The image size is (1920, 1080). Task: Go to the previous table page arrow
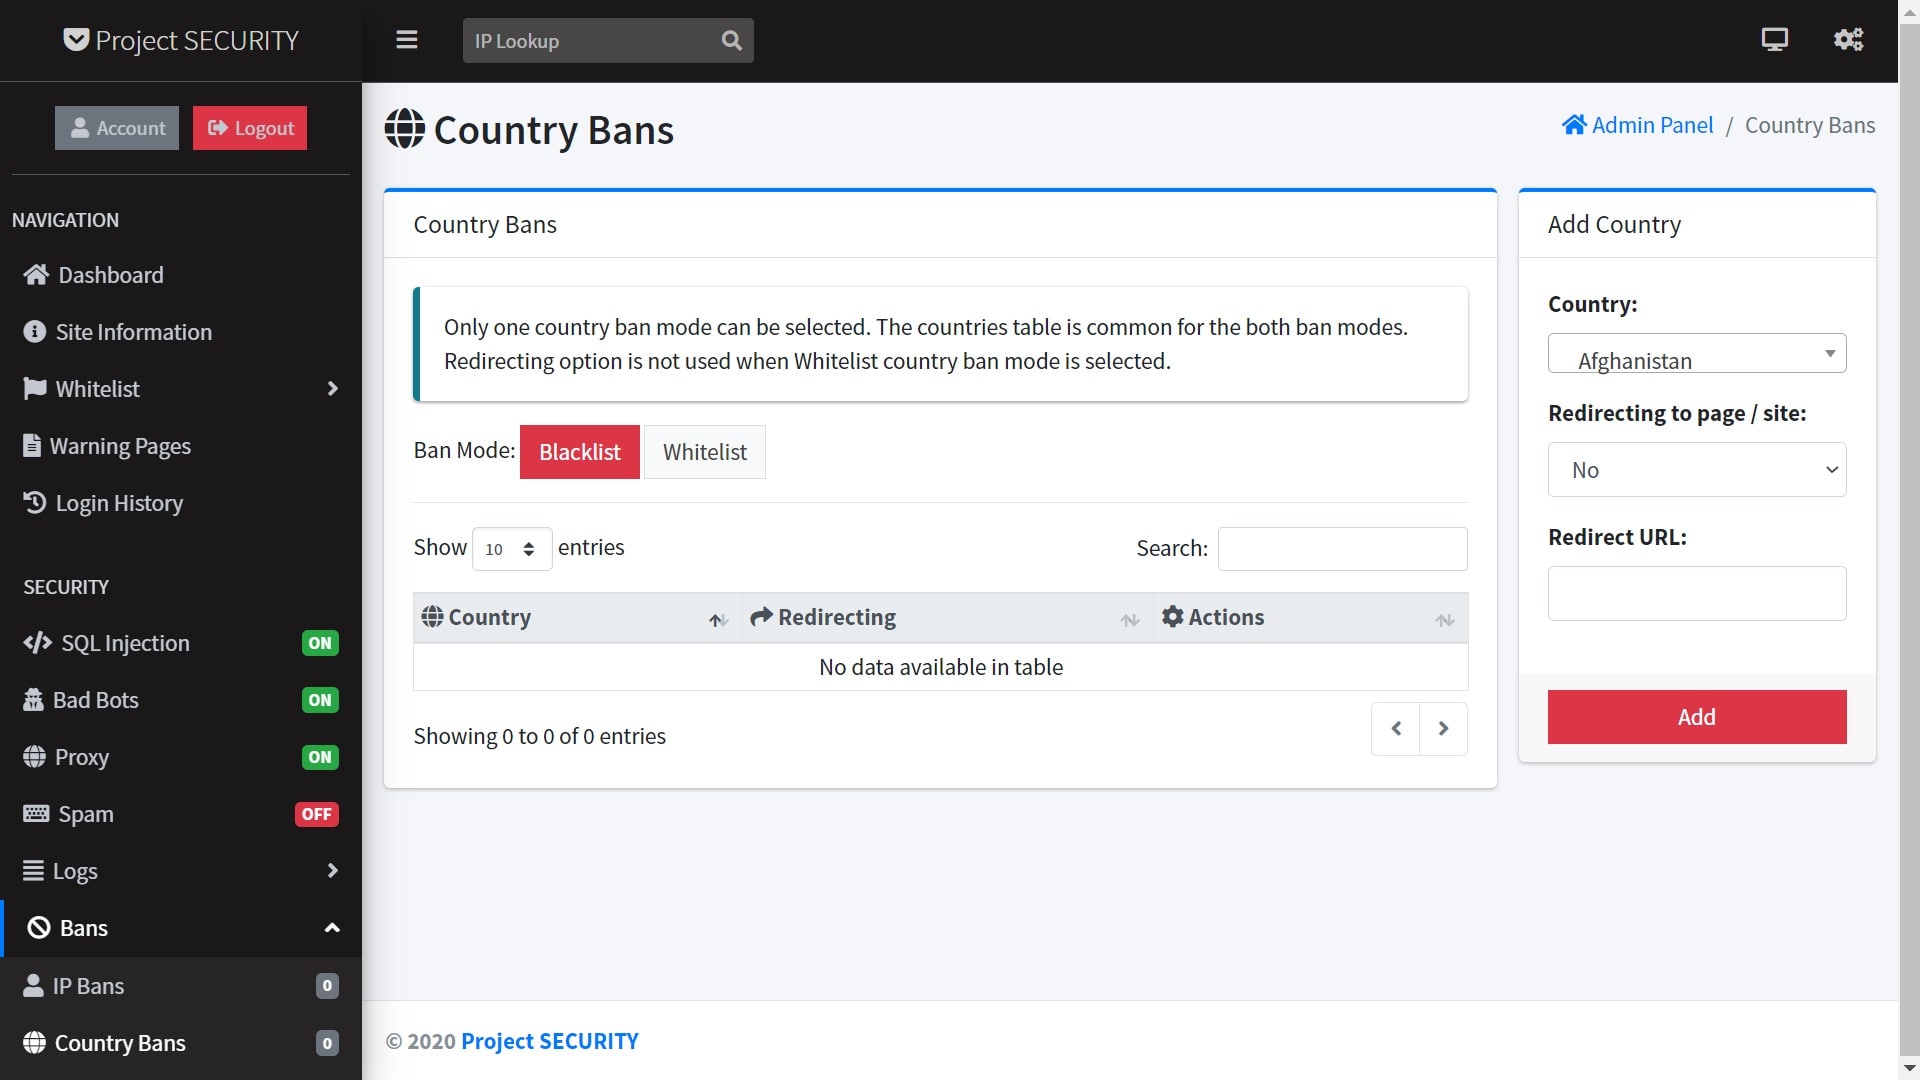(1396, 729)
